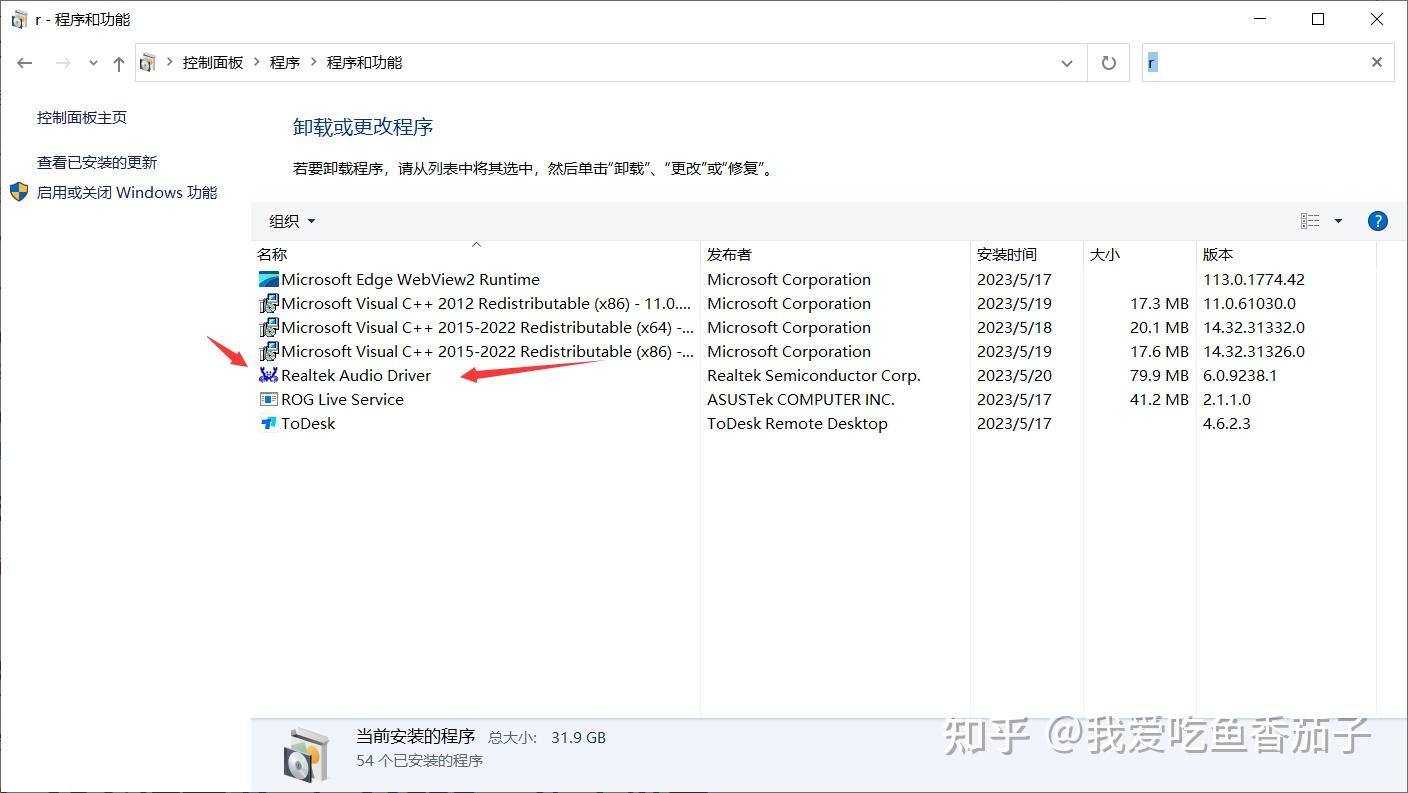The width and height of the screenshot is (1408, 793).
Task: Click the Realtek Audio Driver program icon
Action: tap(267, 375)
